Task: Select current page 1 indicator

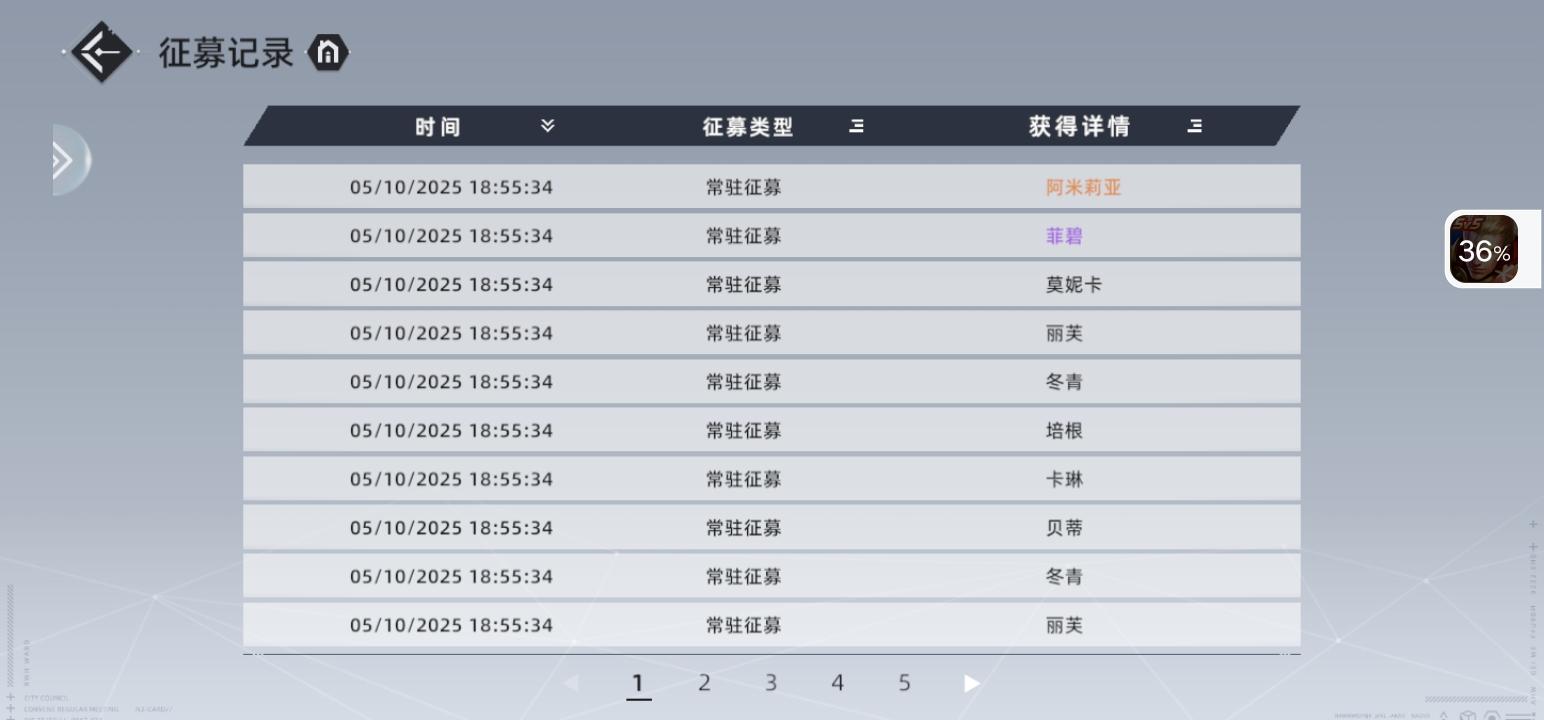Action: (x=638, y=684)
